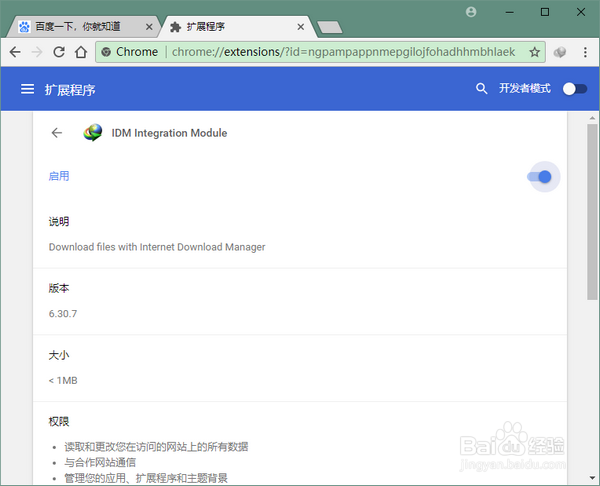
Task: Click the browser forward arrow button
Action: tap(37, 52)
